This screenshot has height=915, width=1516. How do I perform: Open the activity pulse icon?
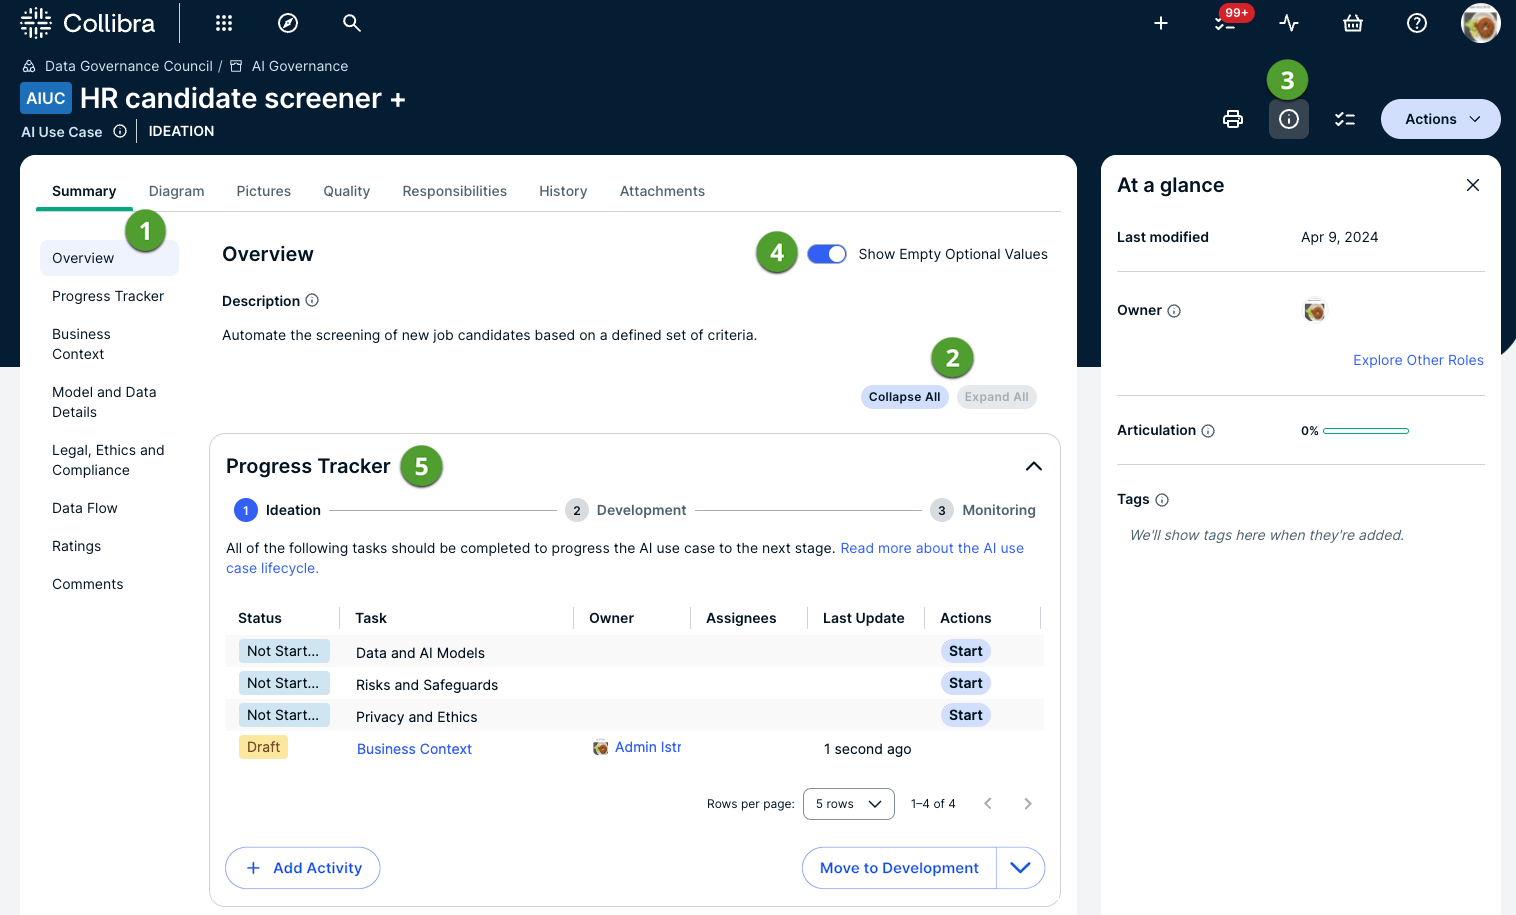(1289, 23)
